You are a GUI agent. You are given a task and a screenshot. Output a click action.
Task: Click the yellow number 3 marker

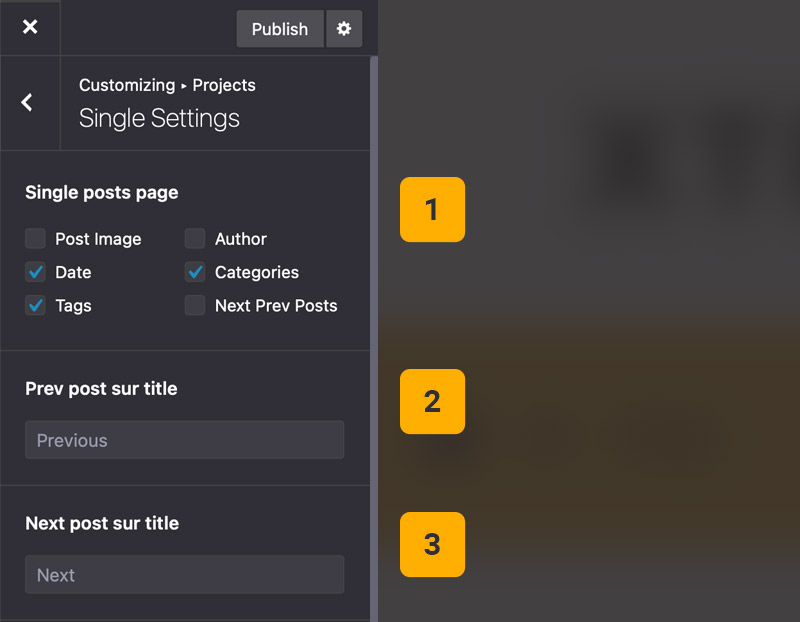point(432,544)
